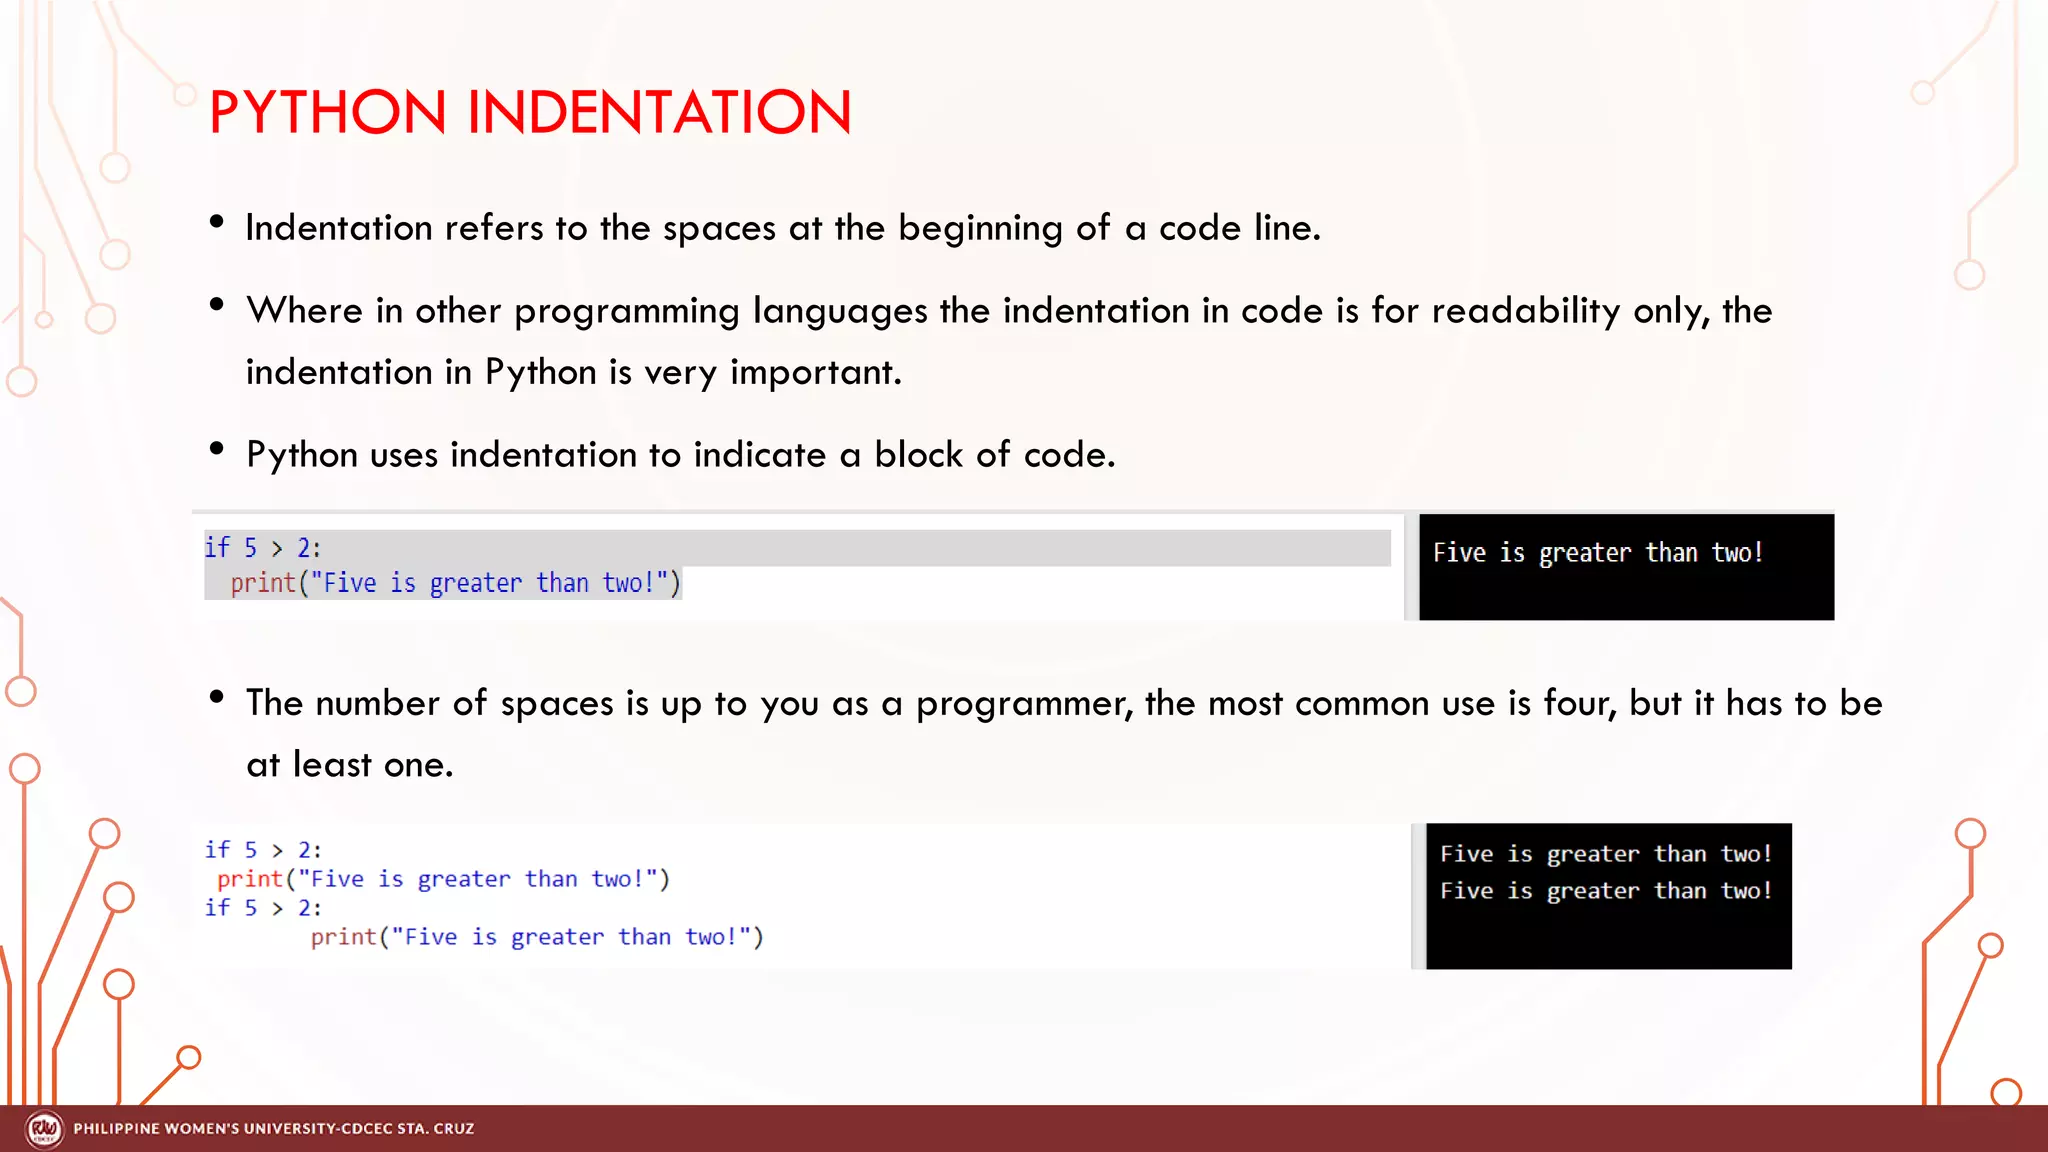The width and height of the screenshot is (2048, 1152).
Task: Click the second 'if 5 > 2:' in bottom code
Action: pyautogui.click(x=263, y=908)
